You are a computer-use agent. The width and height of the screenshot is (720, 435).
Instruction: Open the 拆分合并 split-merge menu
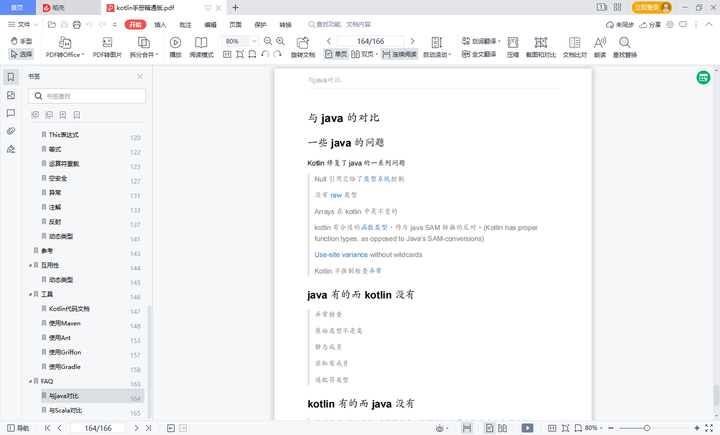point(144,47)
